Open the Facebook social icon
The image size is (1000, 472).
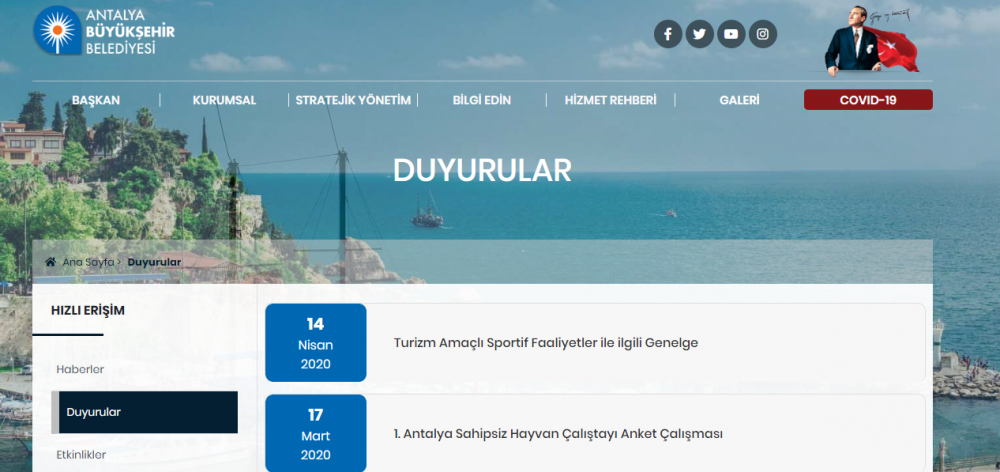pyautogui.click(x=668, y=34)
